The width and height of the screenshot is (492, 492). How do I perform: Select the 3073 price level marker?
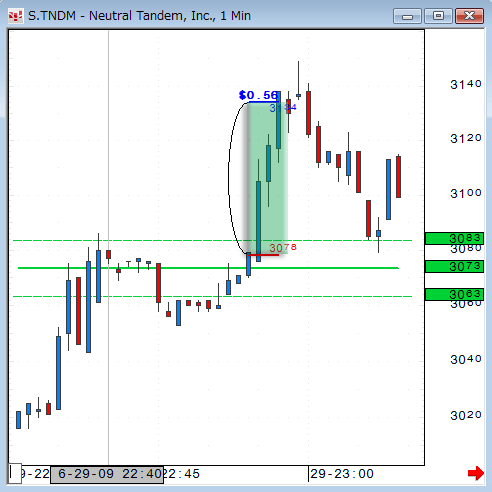[454, 267]
